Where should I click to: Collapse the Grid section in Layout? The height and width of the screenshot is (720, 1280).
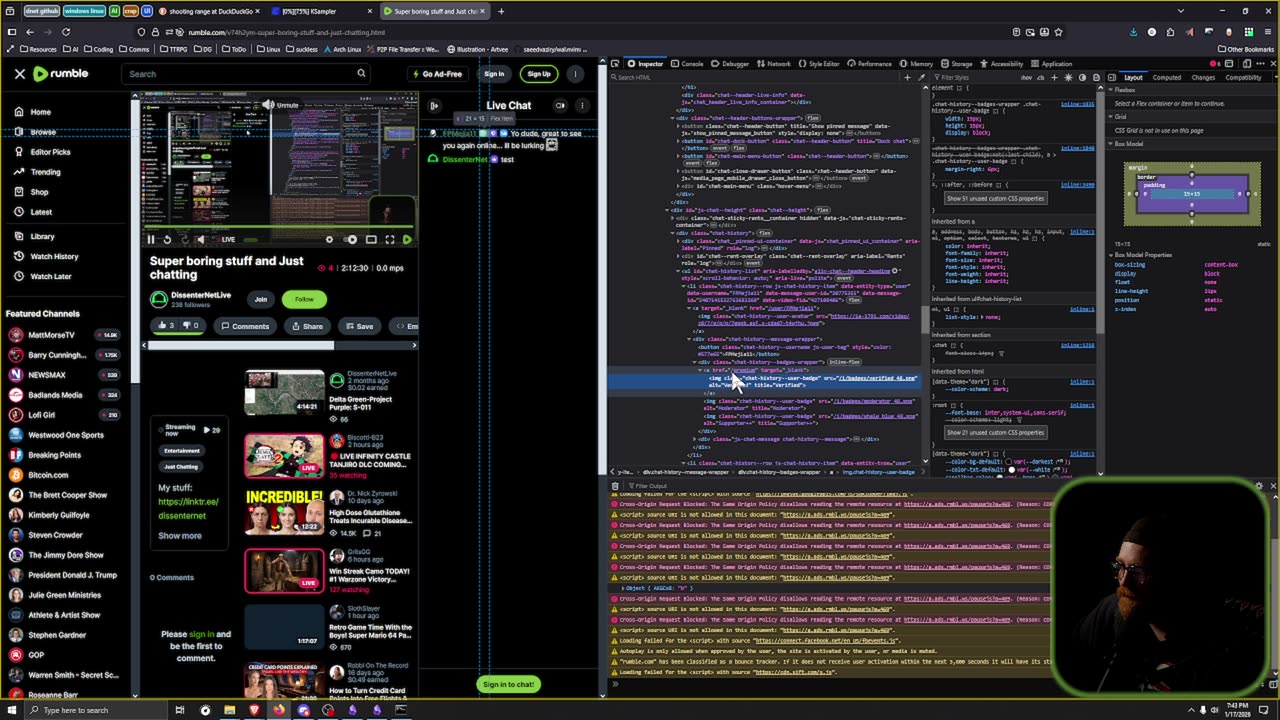(1111, 117)
